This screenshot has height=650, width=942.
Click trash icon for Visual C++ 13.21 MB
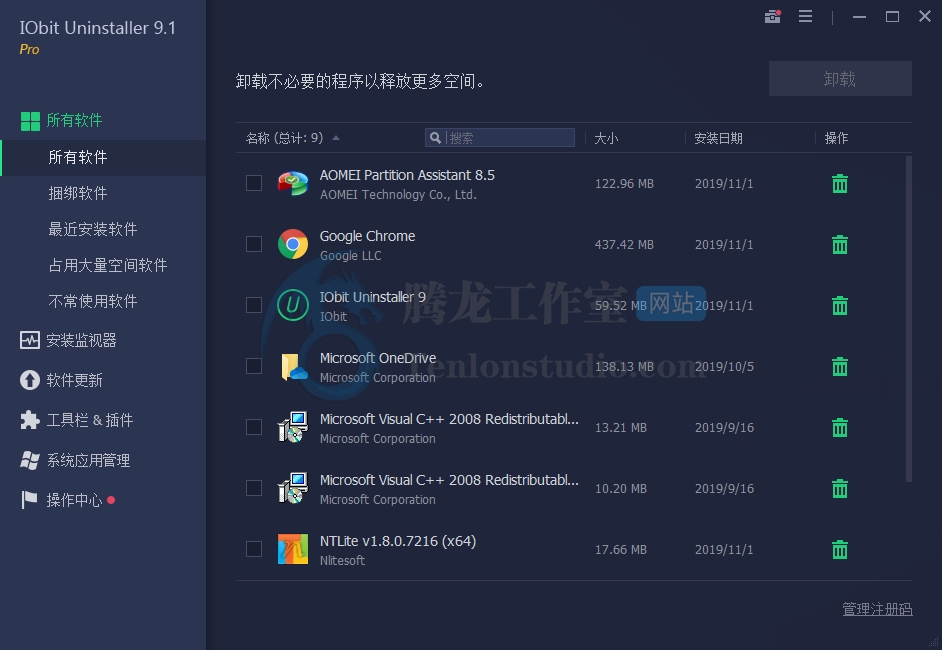(840, 428)
